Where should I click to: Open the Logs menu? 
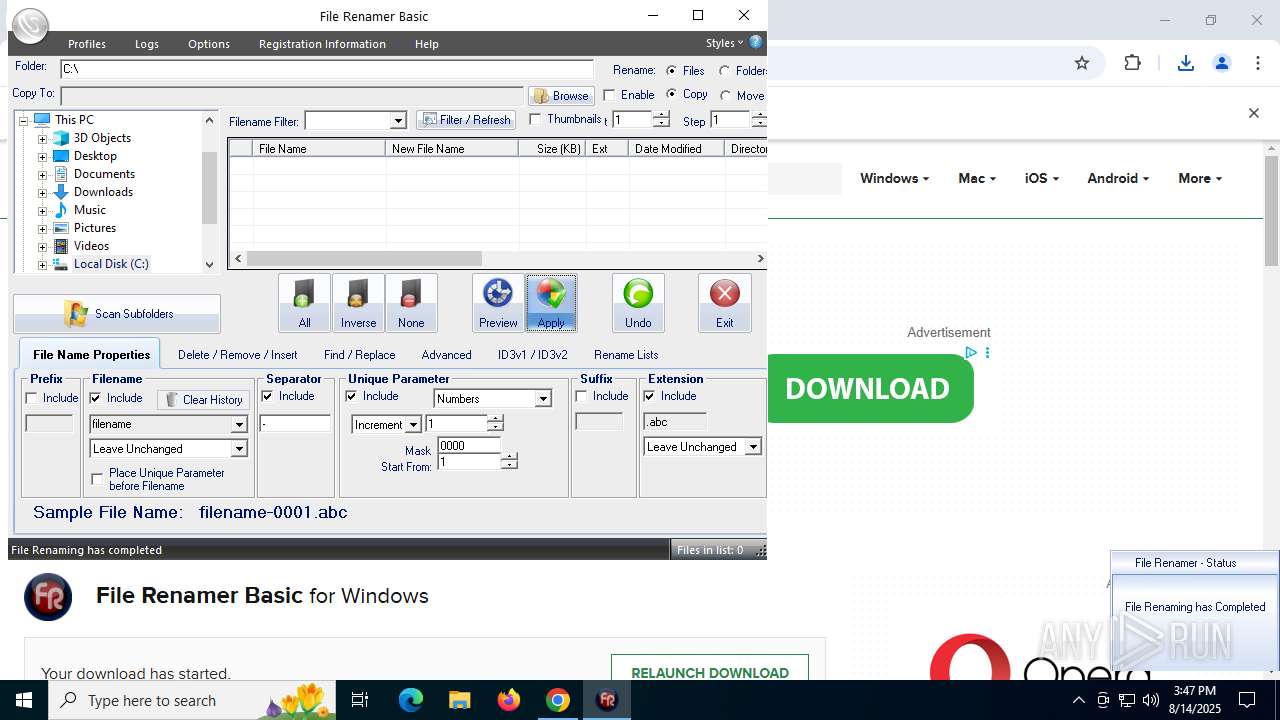pos(147,44)
